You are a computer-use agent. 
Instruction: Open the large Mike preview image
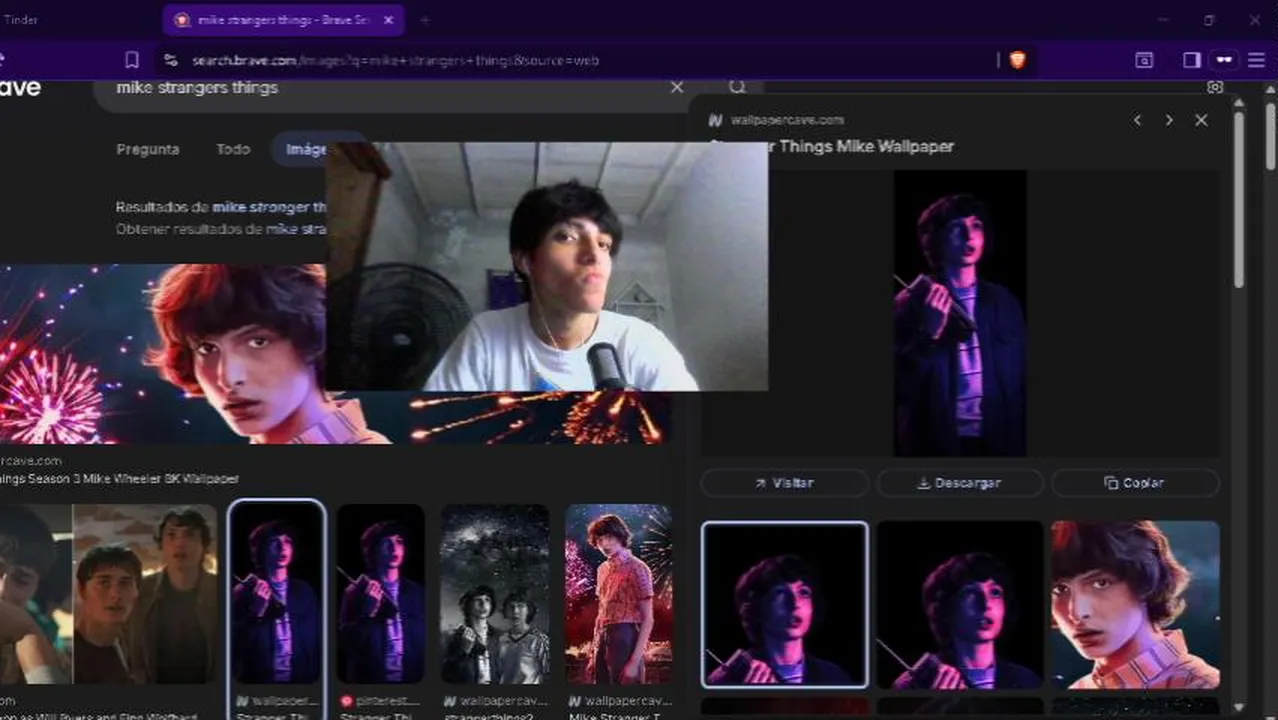pyautogui.click(x=960, y=313)
